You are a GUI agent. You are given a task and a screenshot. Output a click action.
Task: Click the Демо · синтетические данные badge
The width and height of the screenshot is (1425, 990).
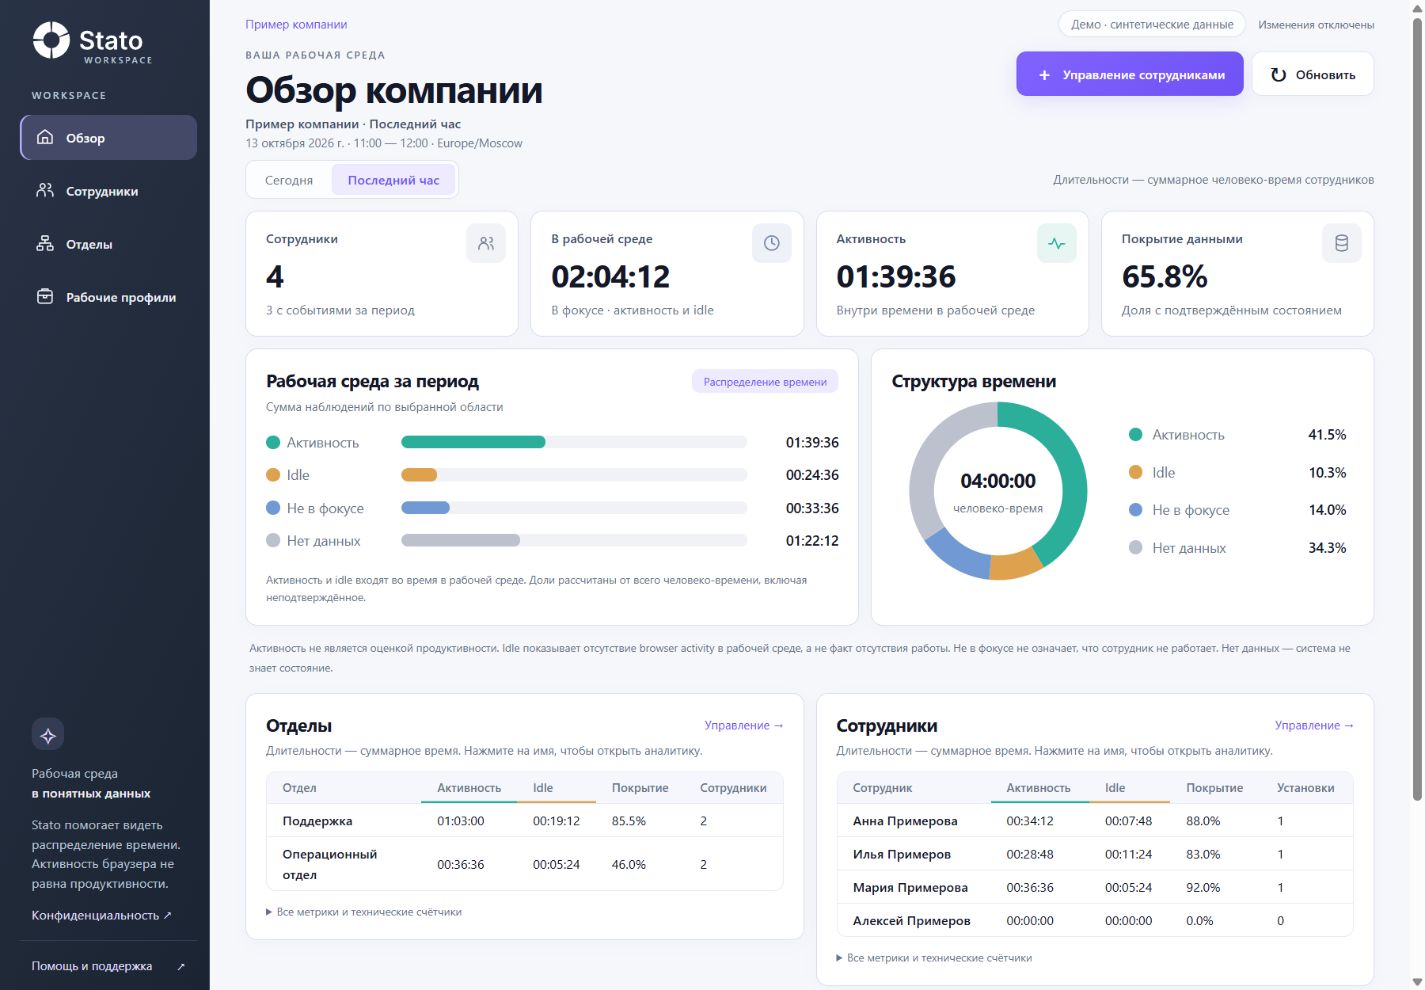1152,24
